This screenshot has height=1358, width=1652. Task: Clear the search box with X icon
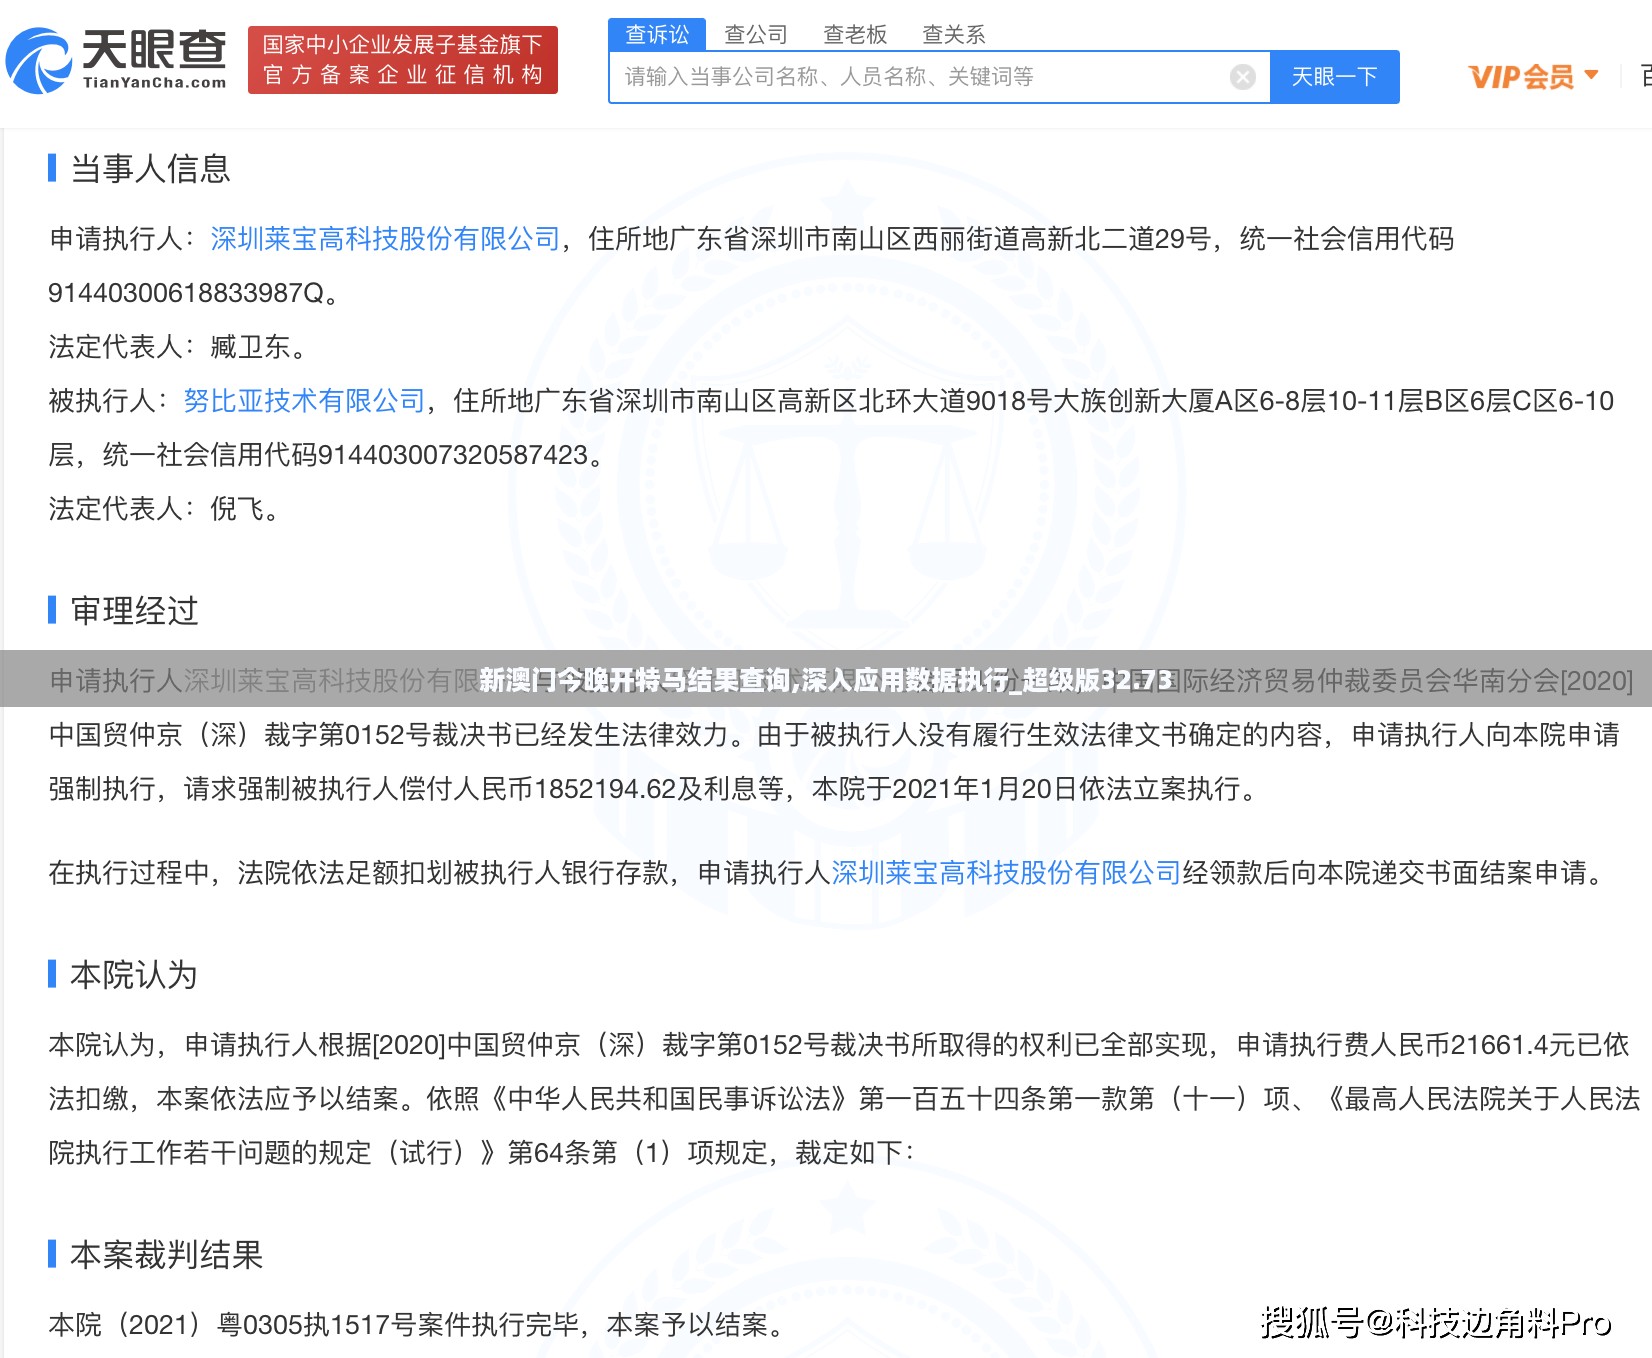tap(1242, 77)
